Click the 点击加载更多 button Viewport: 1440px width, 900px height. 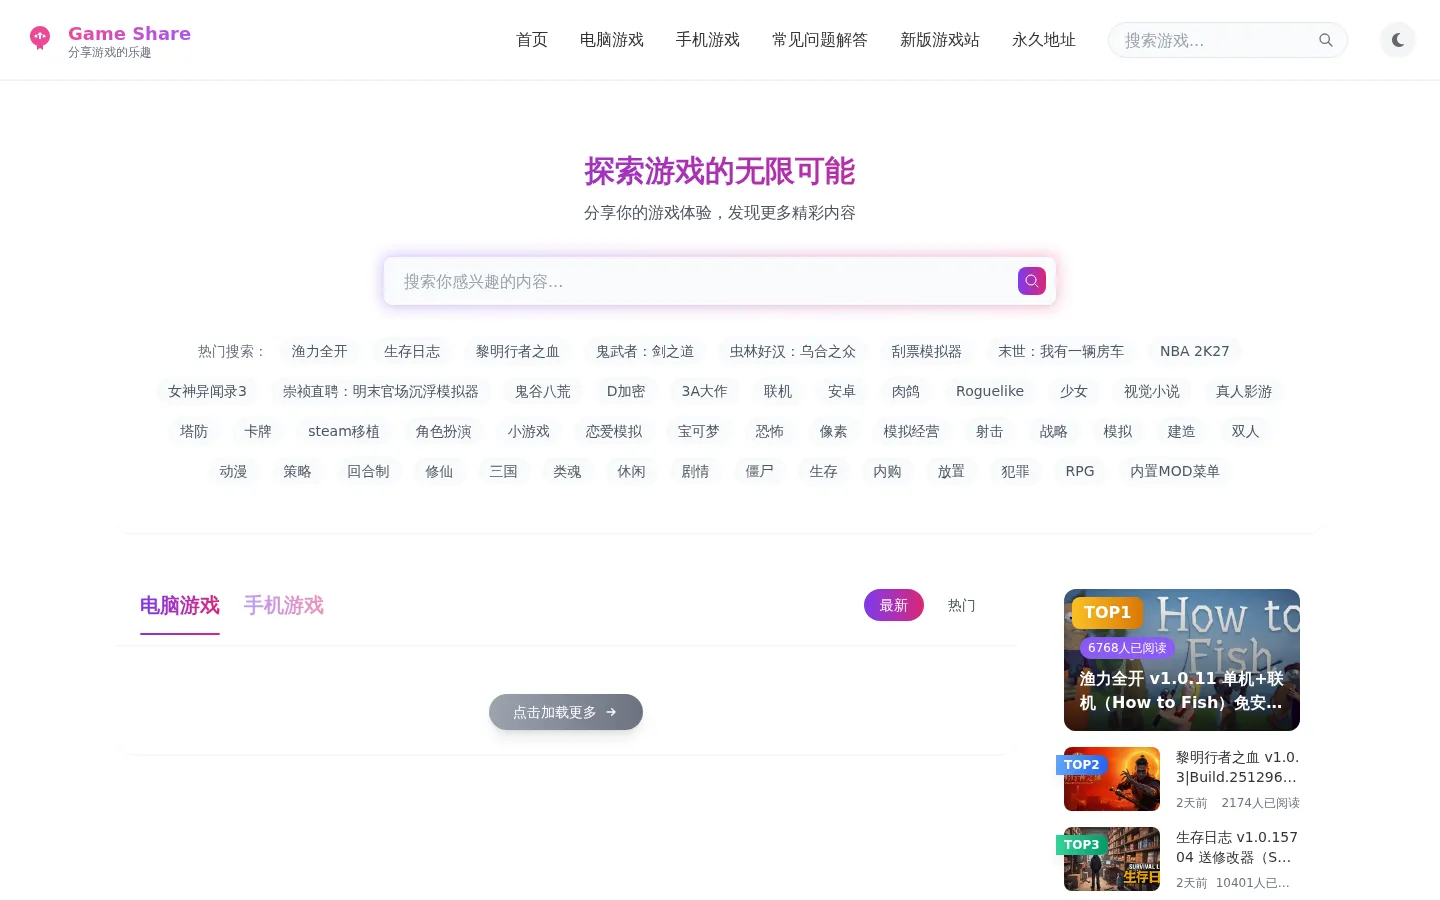(566, 712)
